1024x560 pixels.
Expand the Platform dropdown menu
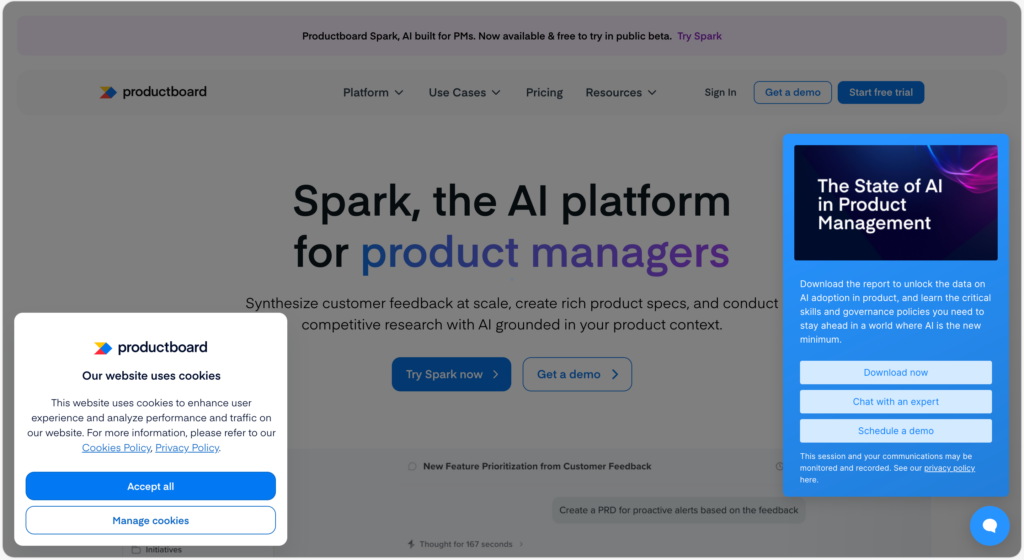(373, 93)
